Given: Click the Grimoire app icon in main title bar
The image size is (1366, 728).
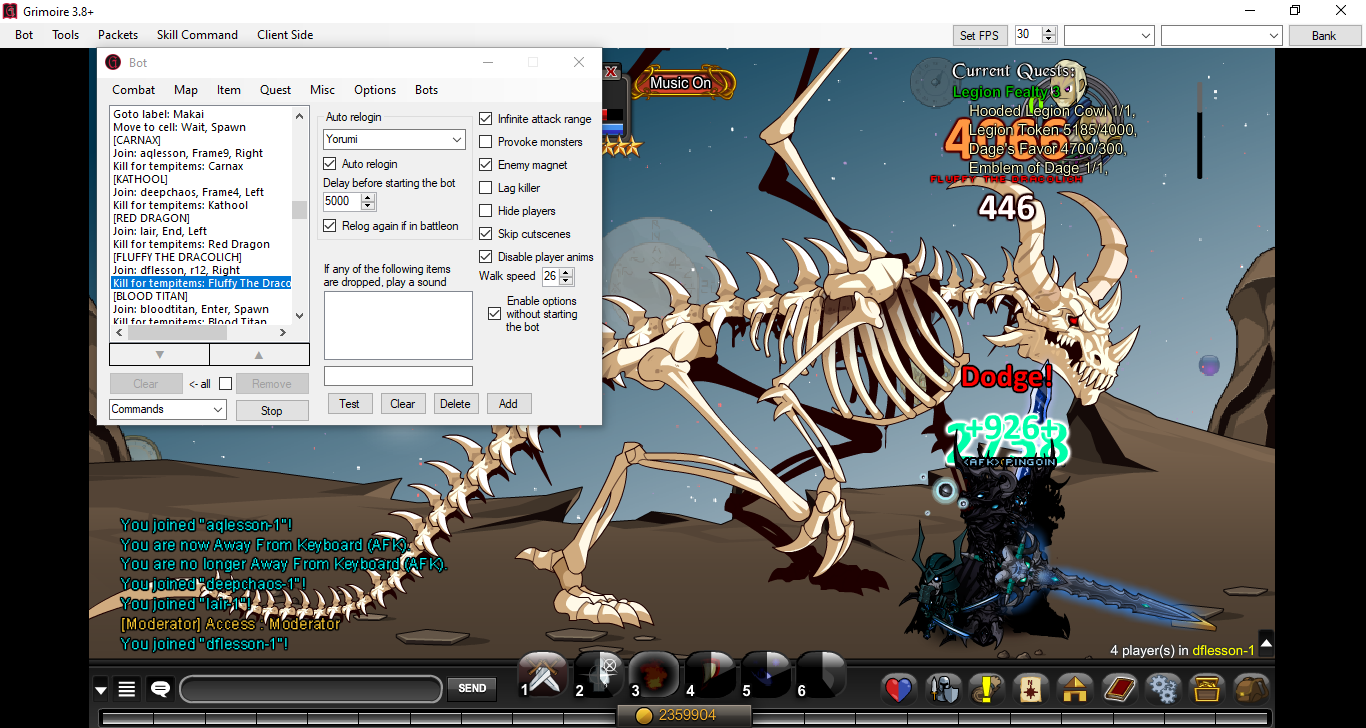Looking at the screenshot, I should [x=12, y=11].
